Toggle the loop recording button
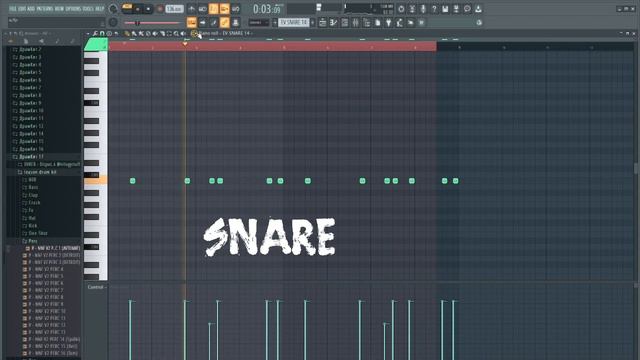The image size is (640, 360). [x=236, y=9]
